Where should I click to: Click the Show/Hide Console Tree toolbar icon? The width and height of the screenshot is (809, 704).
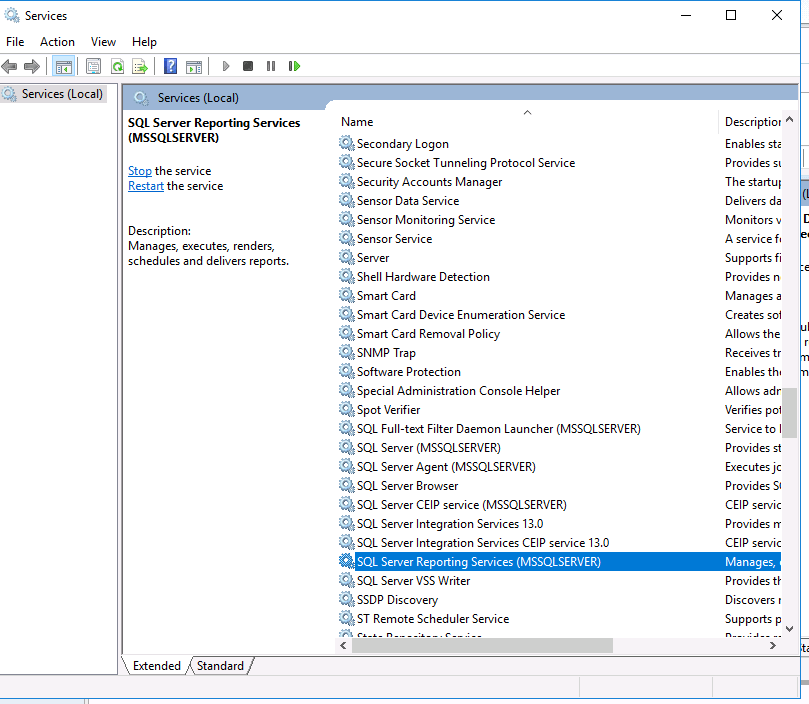[x=64, y=67]
